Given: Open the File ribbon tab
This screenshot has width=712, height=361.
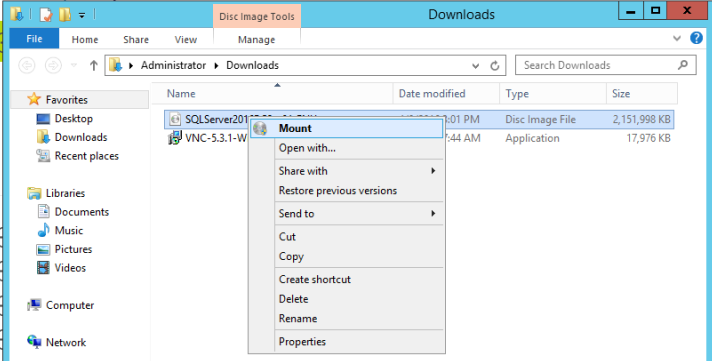Looking at the screenshot, I should point(34,39).
